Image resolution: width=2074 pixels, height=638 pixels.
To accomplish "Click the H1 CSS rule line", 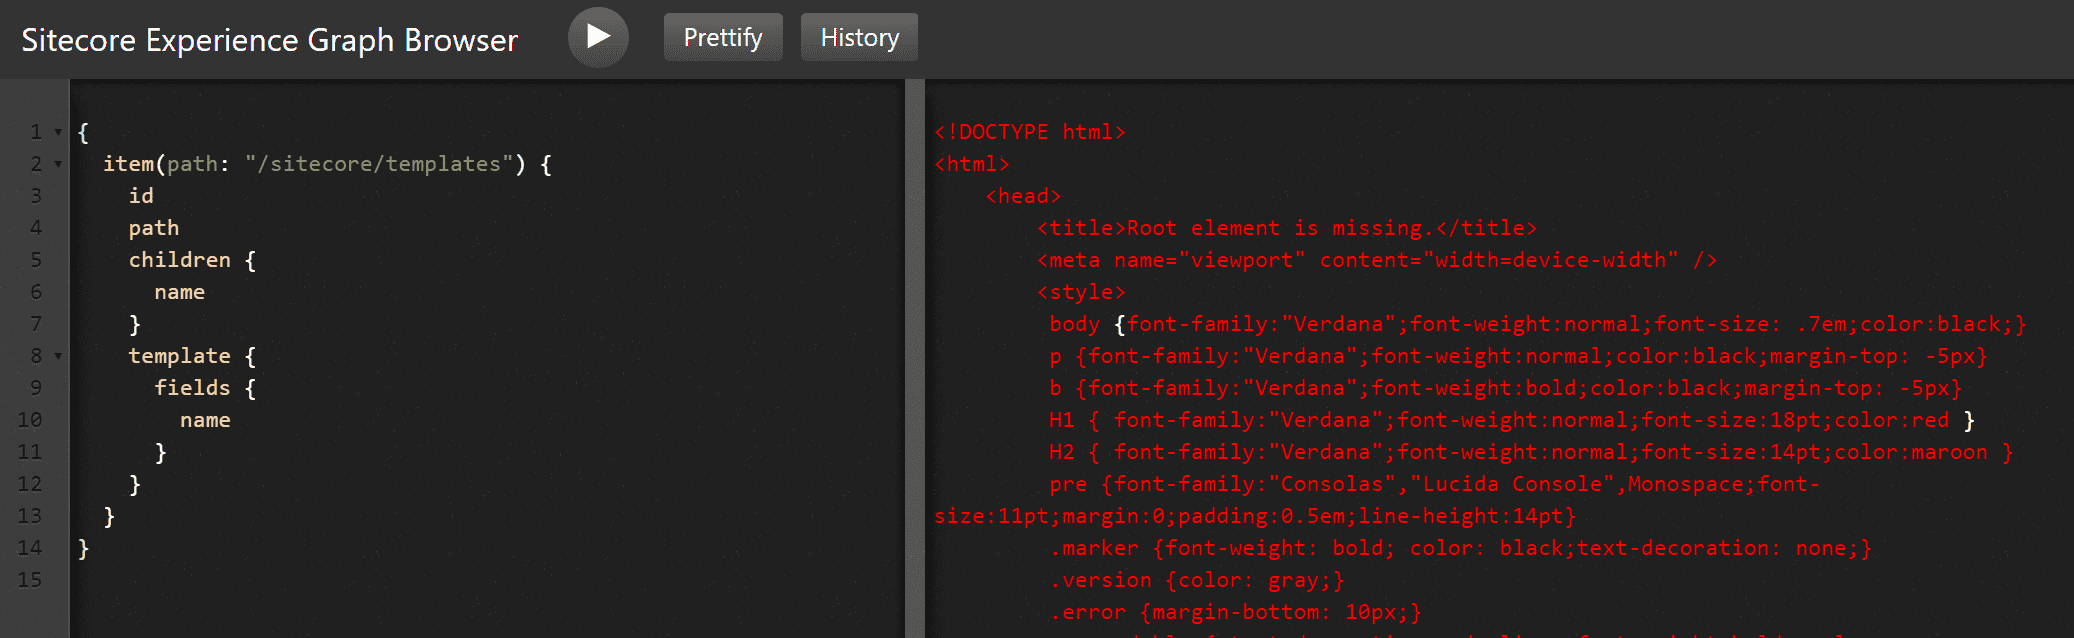I will point(1512,420).
